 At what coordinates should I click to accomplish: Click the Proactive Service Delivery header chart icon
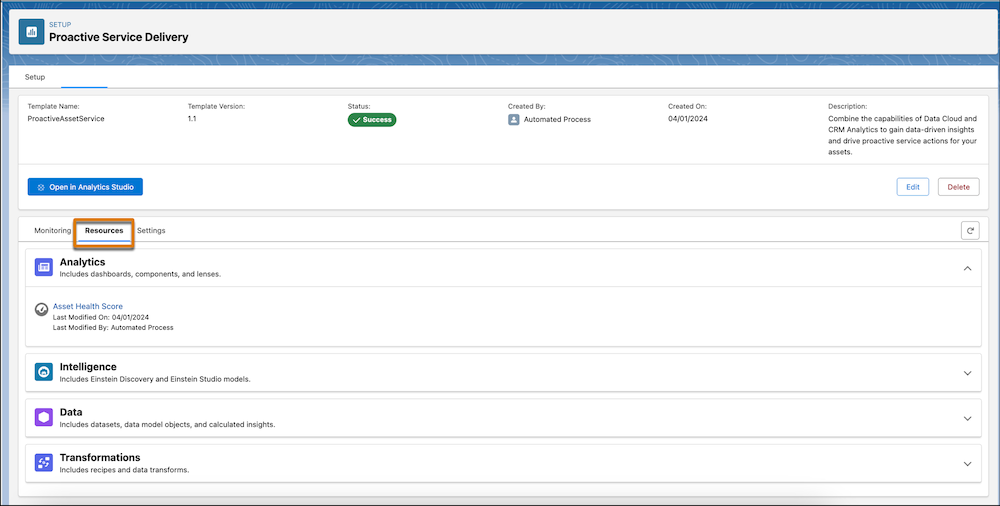click(31, 32)
